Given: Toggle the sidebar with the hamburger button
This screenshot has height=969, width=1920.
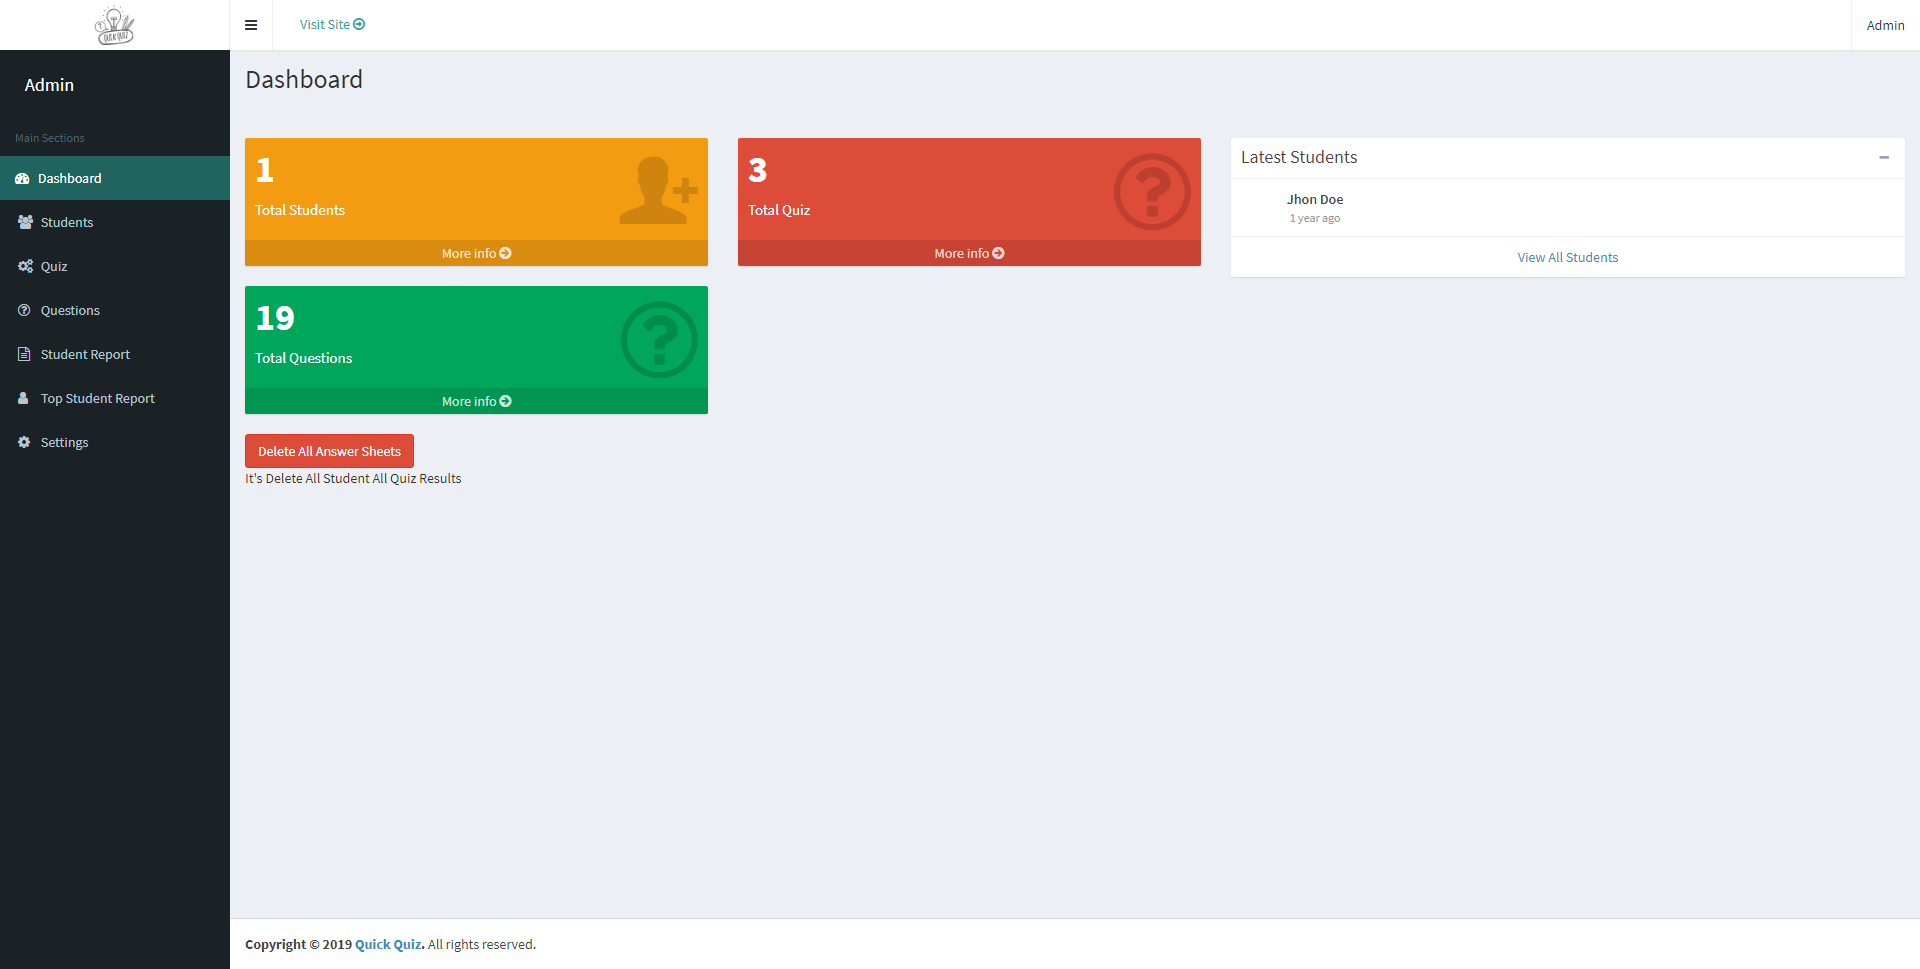Looking at the screenshot, I should [251, 24].
